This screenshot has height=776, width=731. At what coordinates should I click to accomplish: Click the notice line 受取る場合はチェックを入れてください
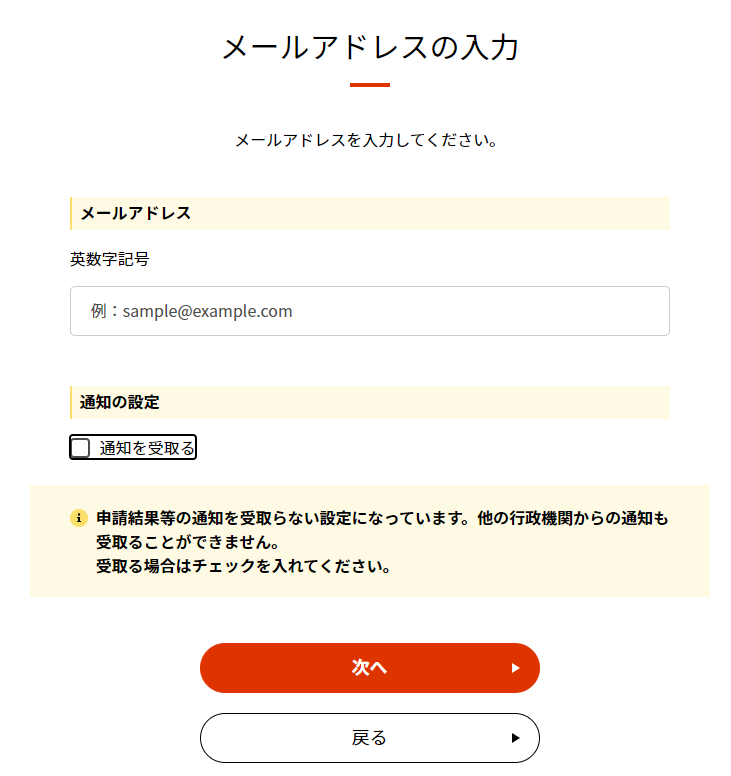(244, 566)
